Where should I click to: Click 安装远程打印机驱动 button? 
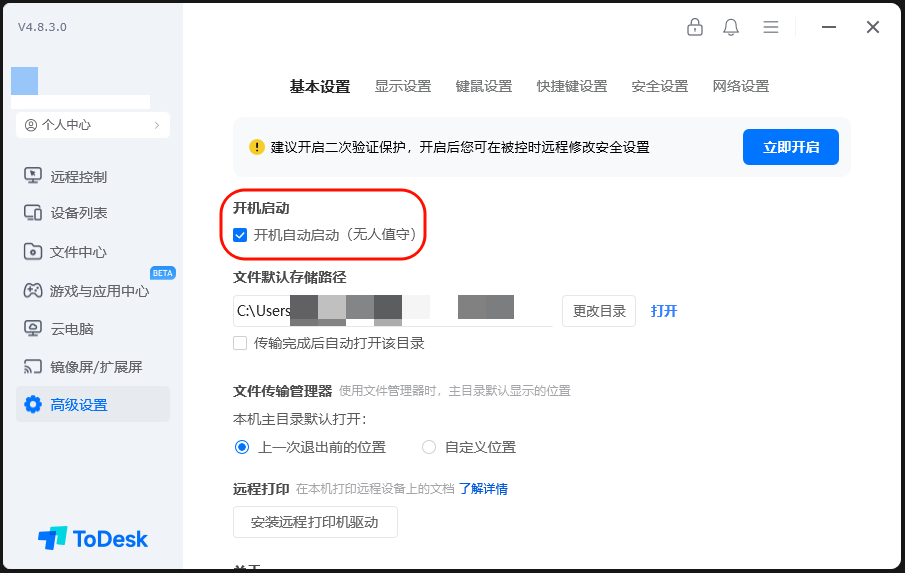point(315,522)
